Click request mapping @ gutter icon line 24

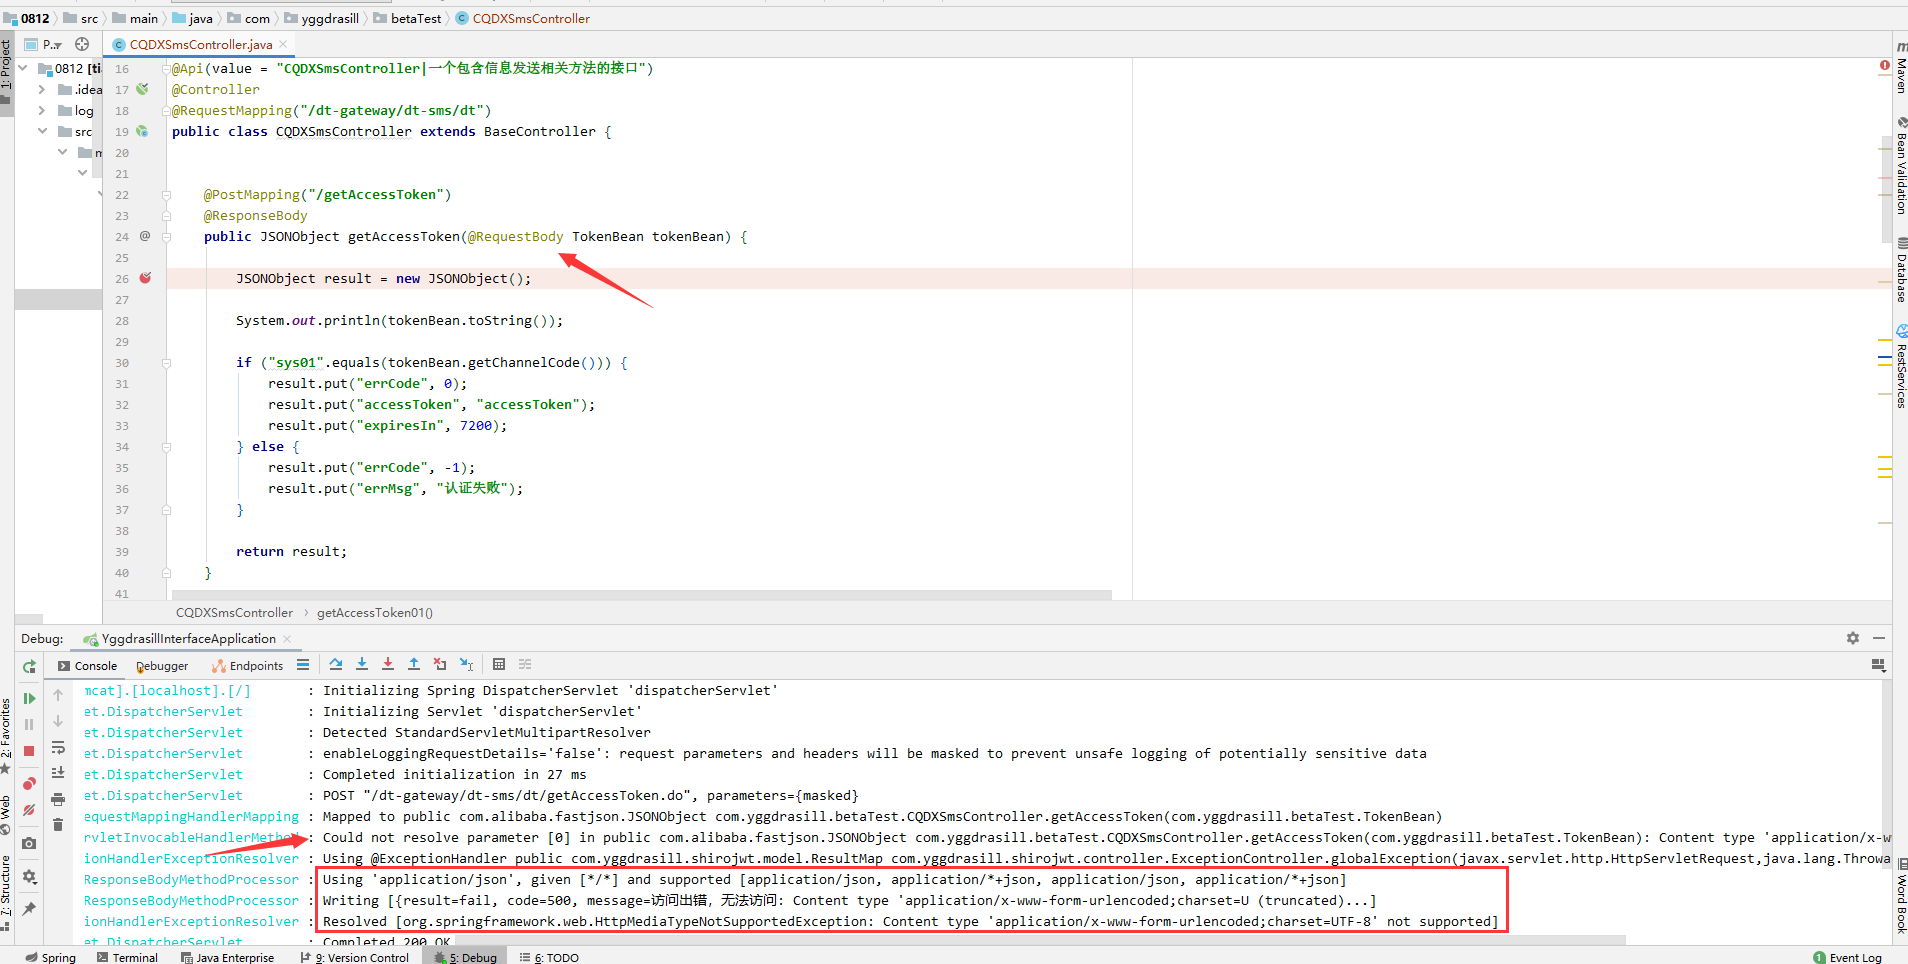click(x=144, y=236)
